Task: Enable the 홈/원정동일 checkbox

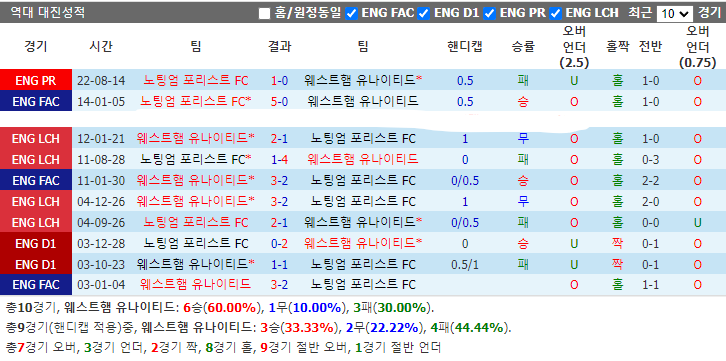Action: point(264,13)
